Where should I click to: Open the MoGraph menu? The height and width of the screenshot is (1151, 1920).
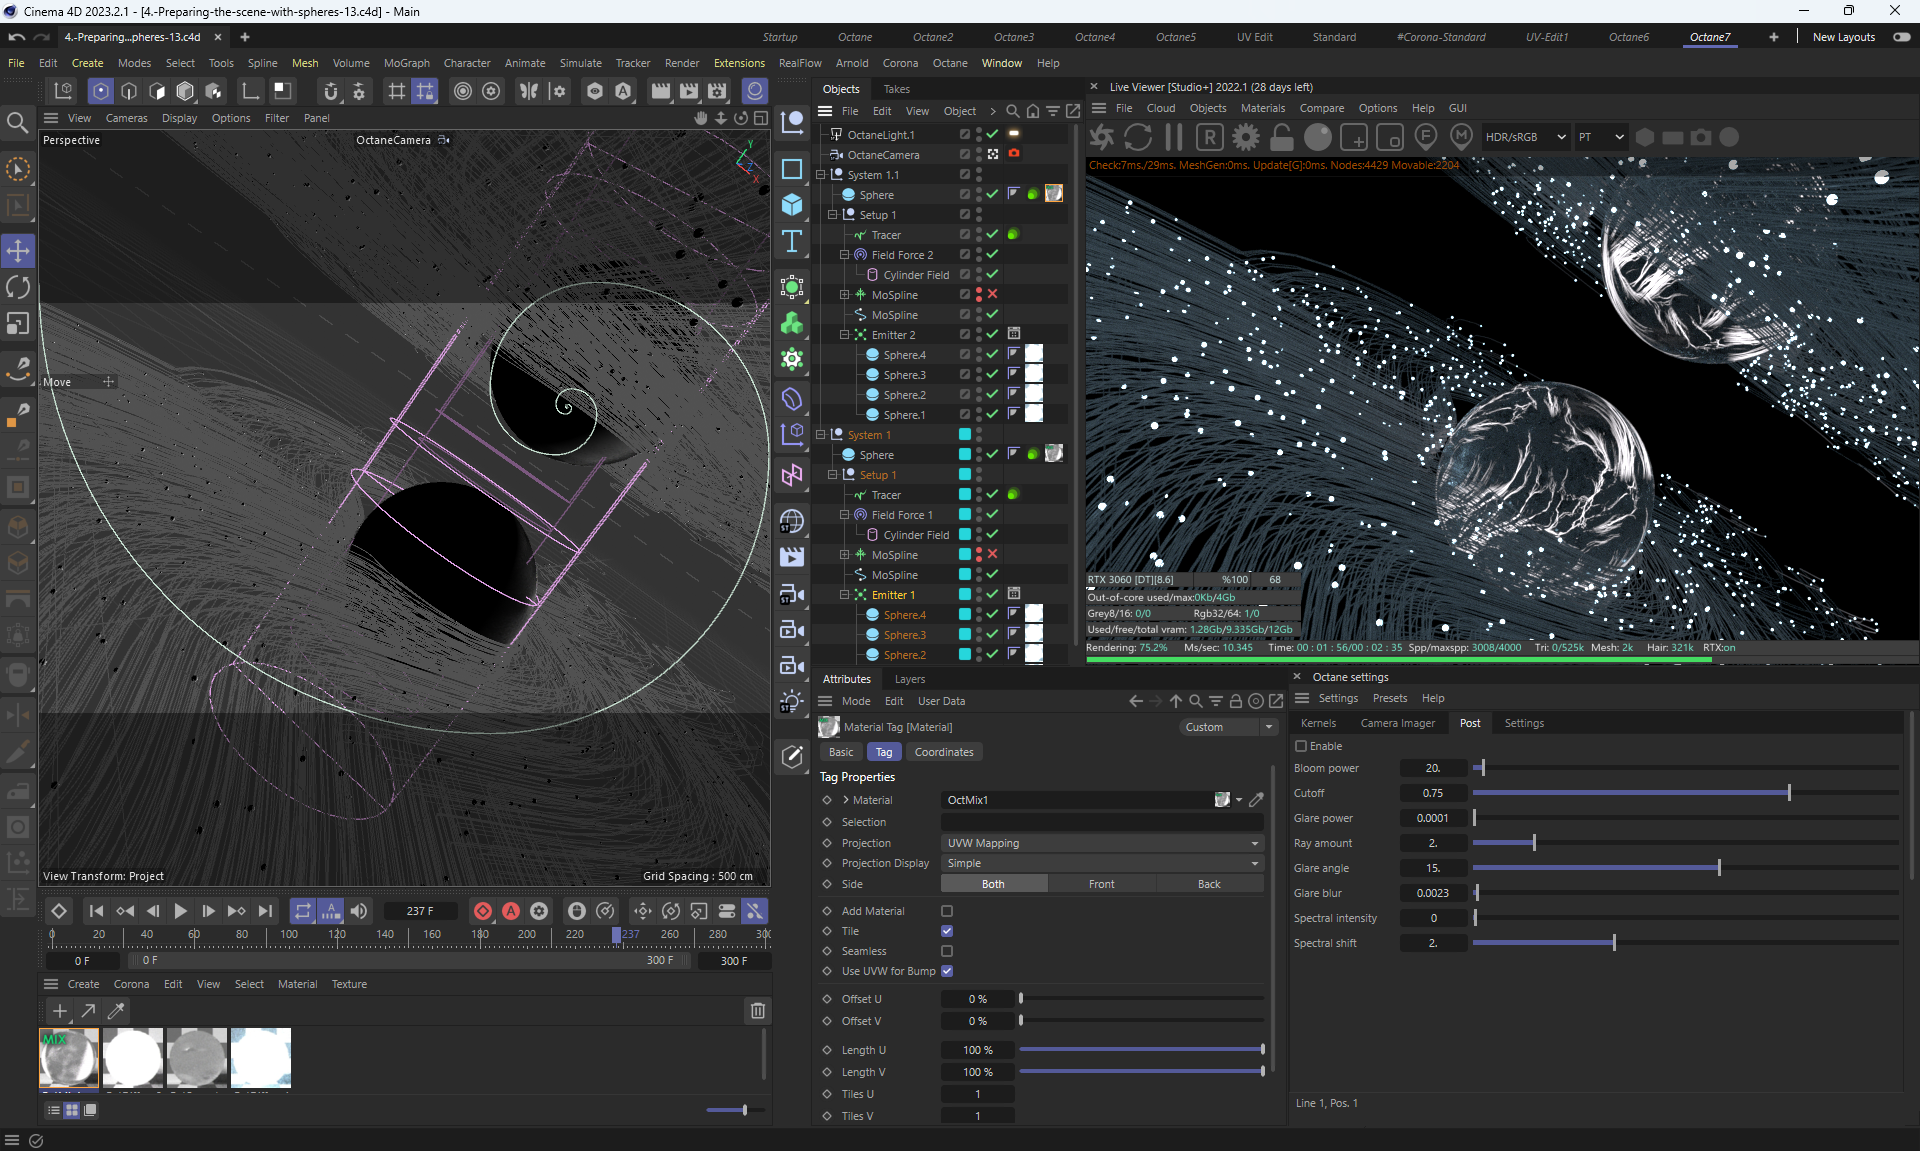click(406, 63)
